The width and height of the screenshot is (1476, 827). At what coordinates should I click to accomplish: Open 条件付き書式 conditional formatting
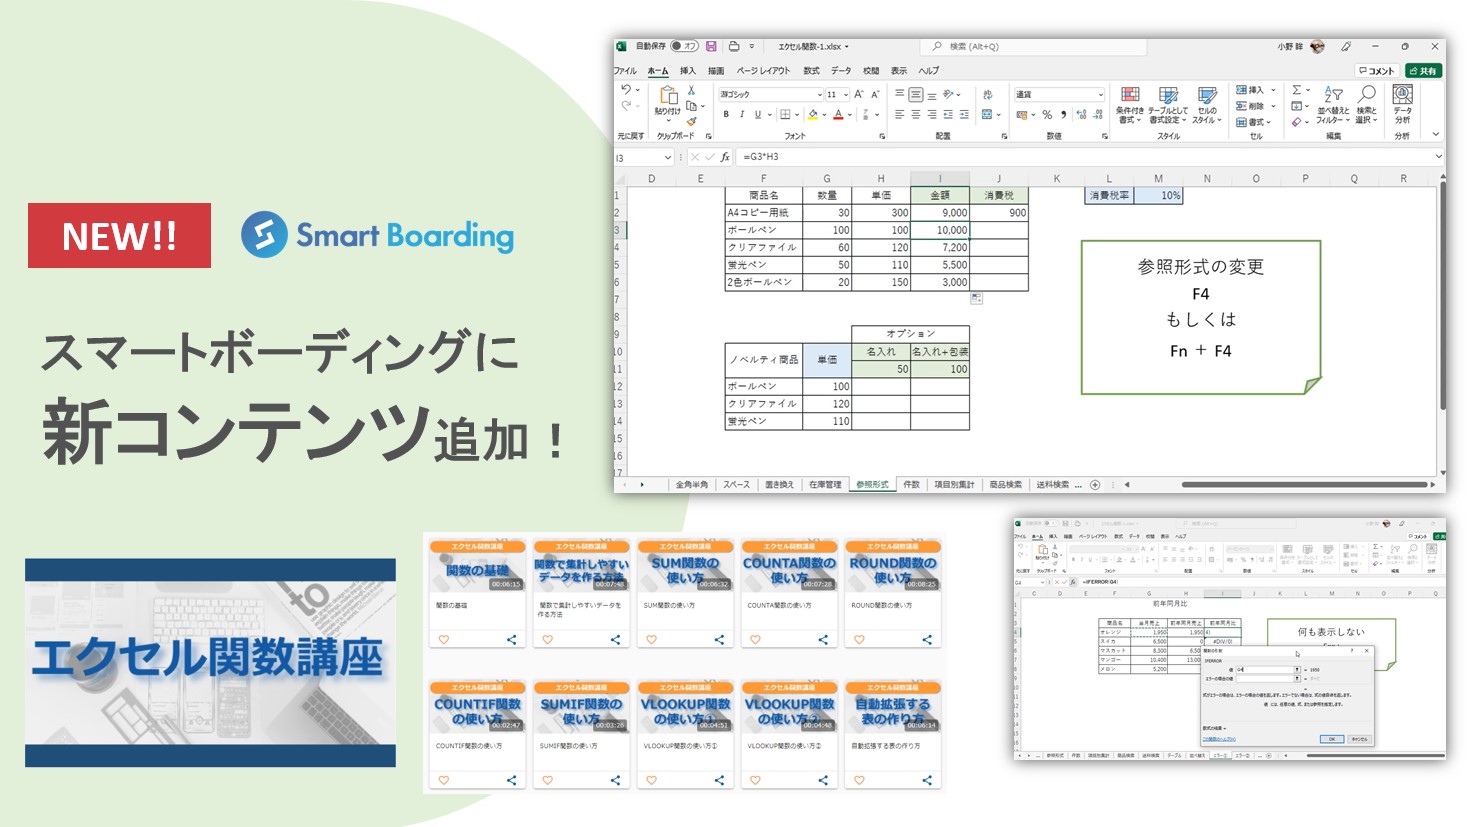1130,105
